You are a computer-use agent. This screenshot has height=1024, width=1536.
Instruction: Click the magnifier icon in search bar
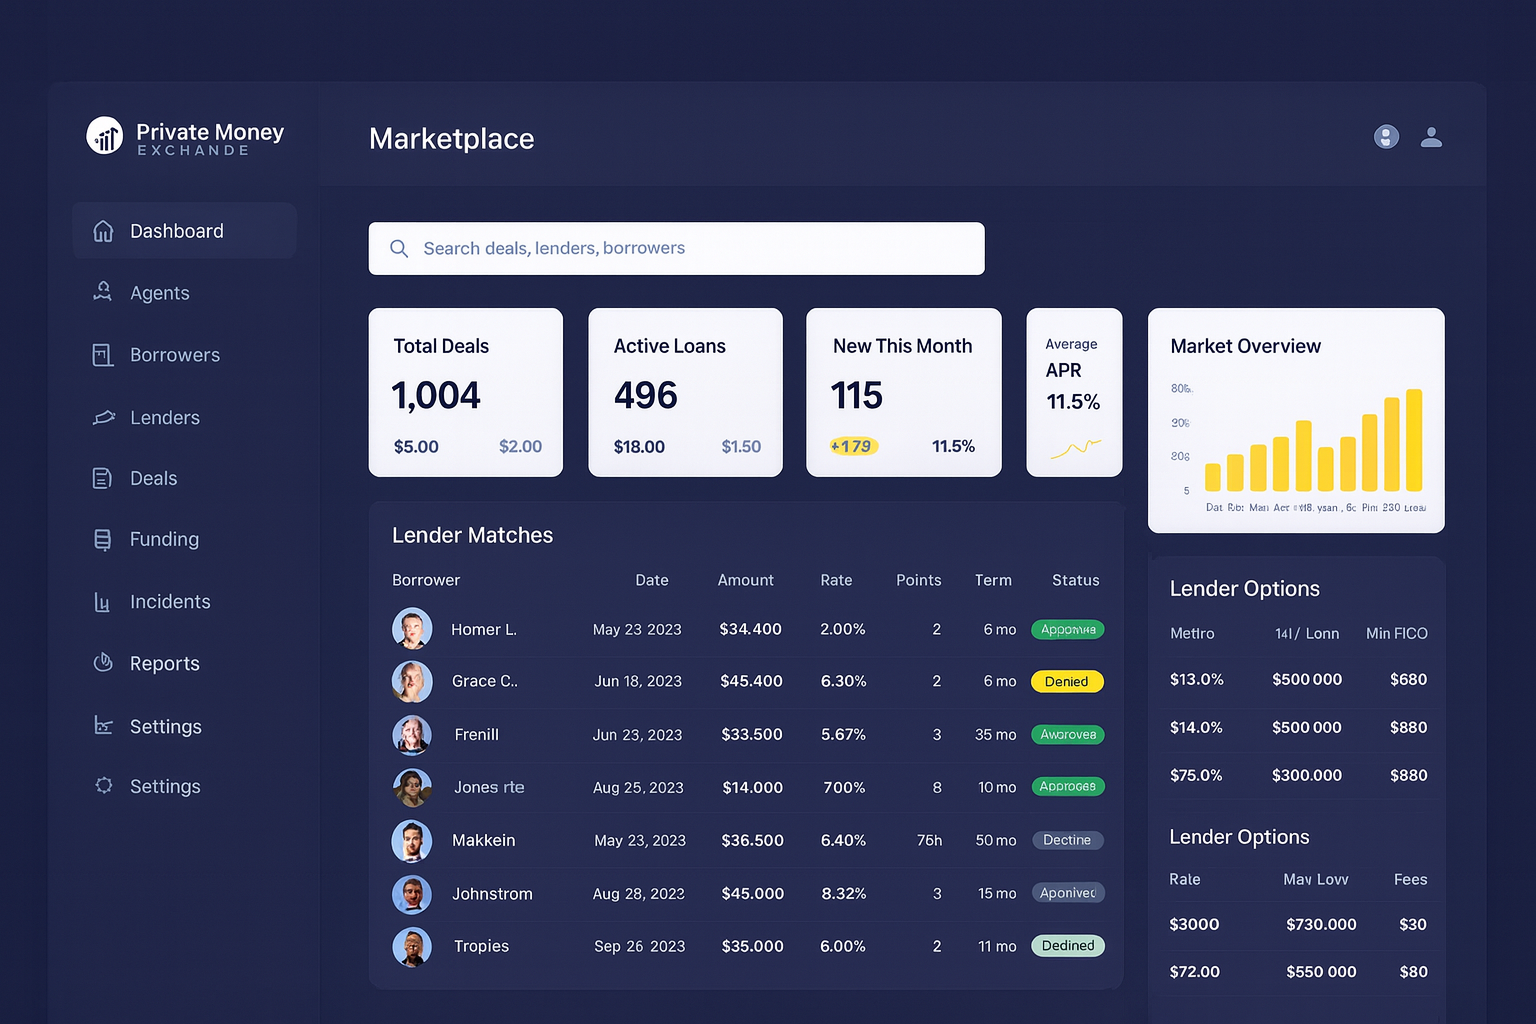[399, 249]
